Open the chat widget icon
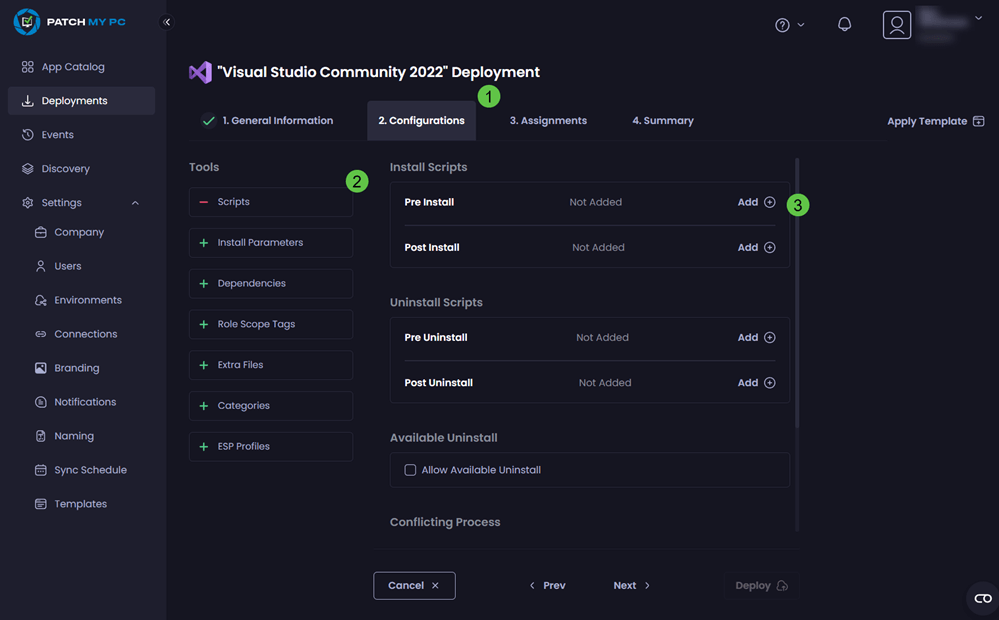 [x=982, y=598]
